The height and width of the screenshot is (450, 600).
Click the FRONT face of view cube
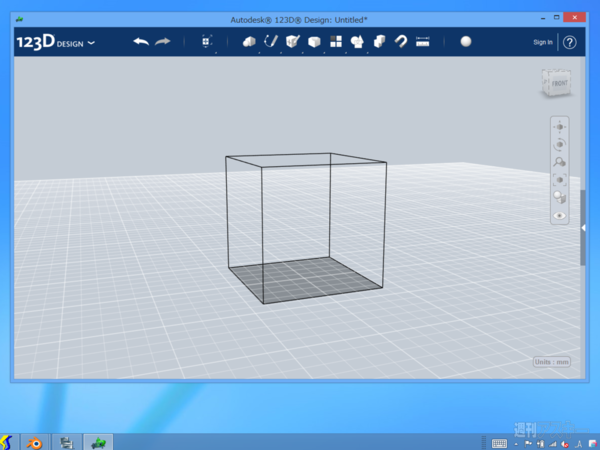click(559, 83)
